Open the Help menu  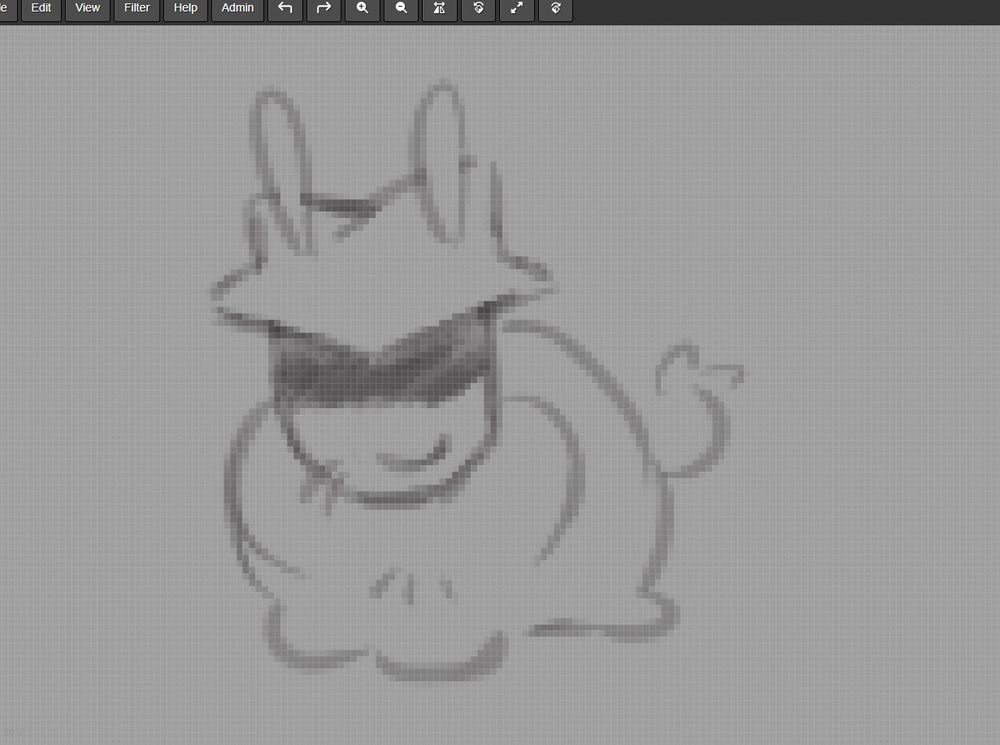point(186,8)
